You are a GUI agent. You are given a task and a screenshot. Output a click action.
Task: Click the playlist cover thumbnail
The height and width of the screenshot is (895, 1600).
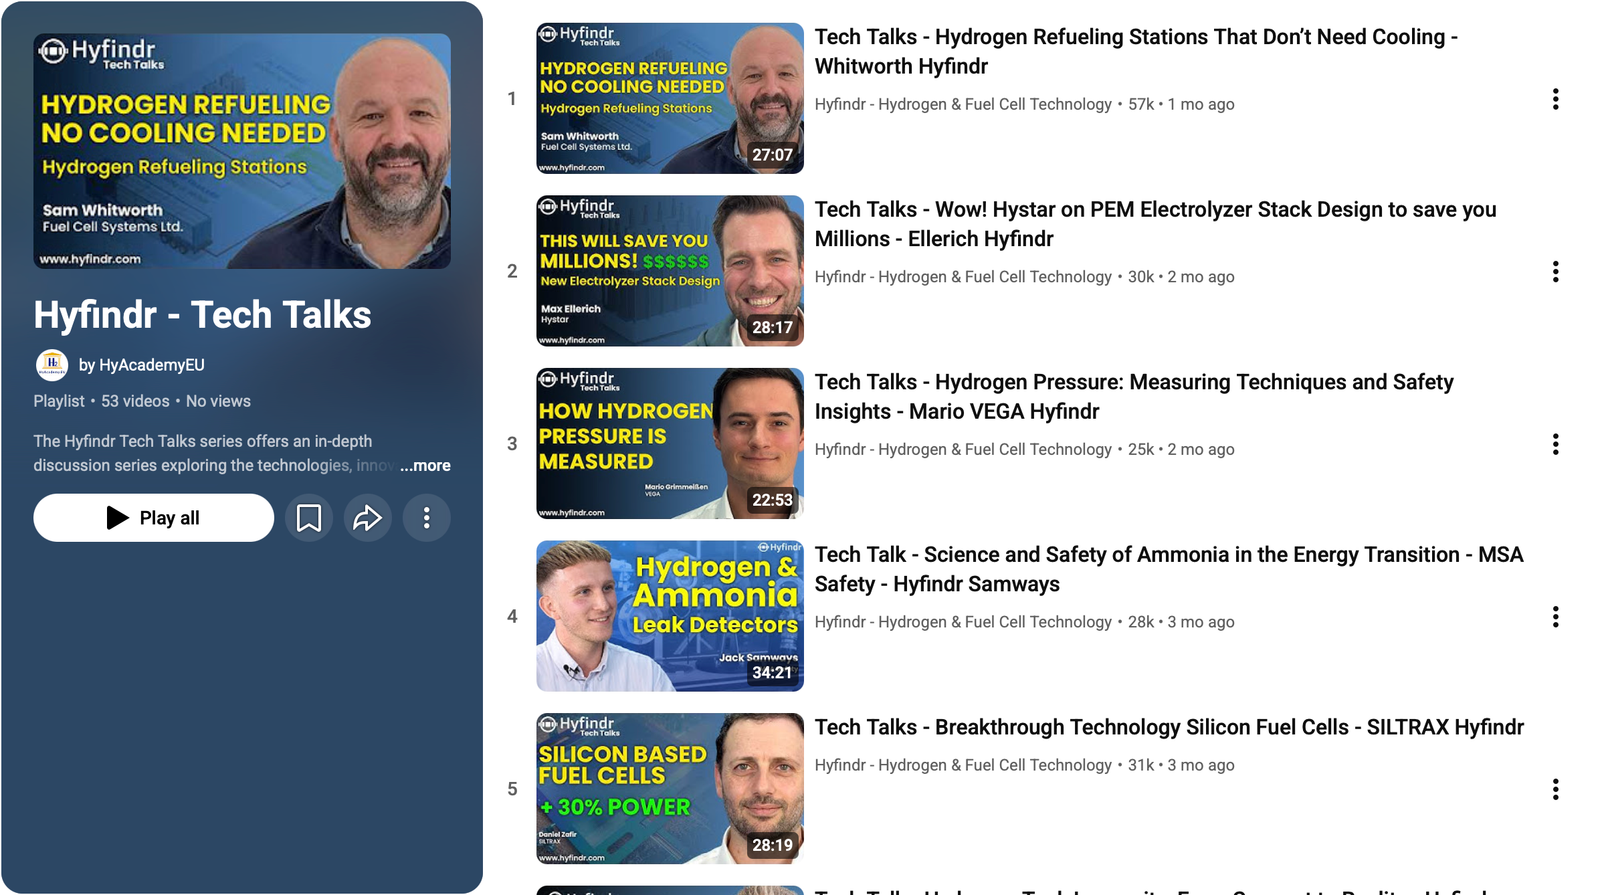point(242,151)
